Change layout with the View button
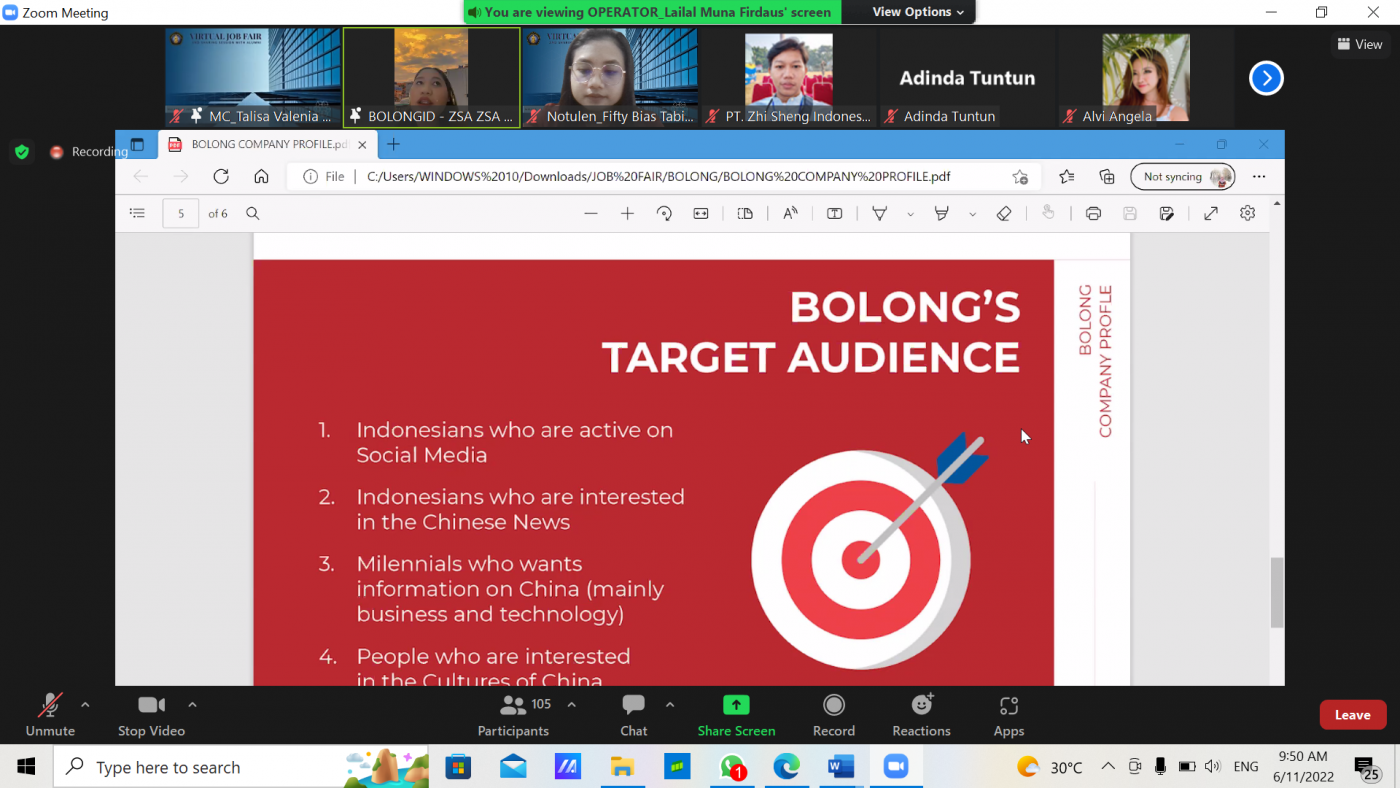The height and width of the screenshot is (788, 1400). (x=1360, y=44)
